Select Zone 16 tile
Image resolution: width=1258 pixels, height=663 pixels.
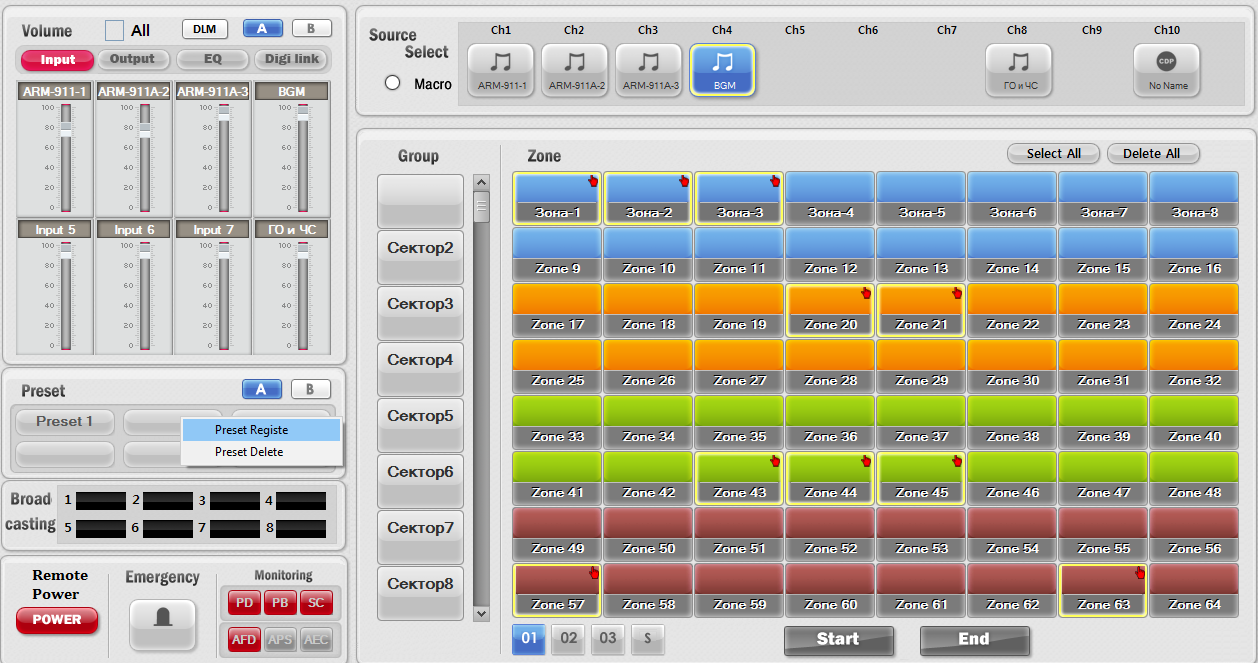pos(1194,254)
